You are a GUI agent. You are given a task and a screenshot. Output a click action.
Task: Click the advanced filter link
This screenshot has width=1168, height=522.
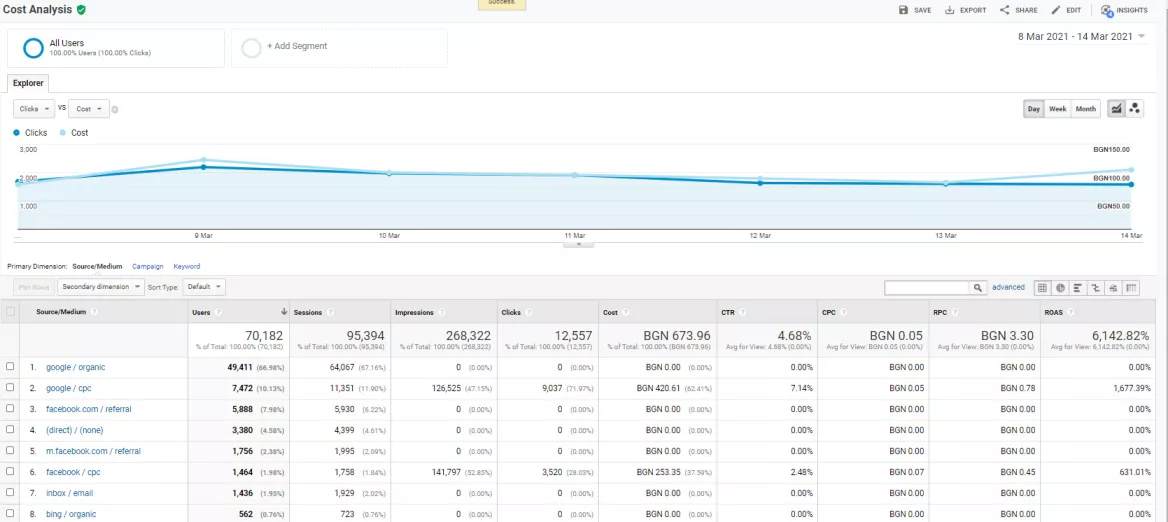tap(1008, 287)
